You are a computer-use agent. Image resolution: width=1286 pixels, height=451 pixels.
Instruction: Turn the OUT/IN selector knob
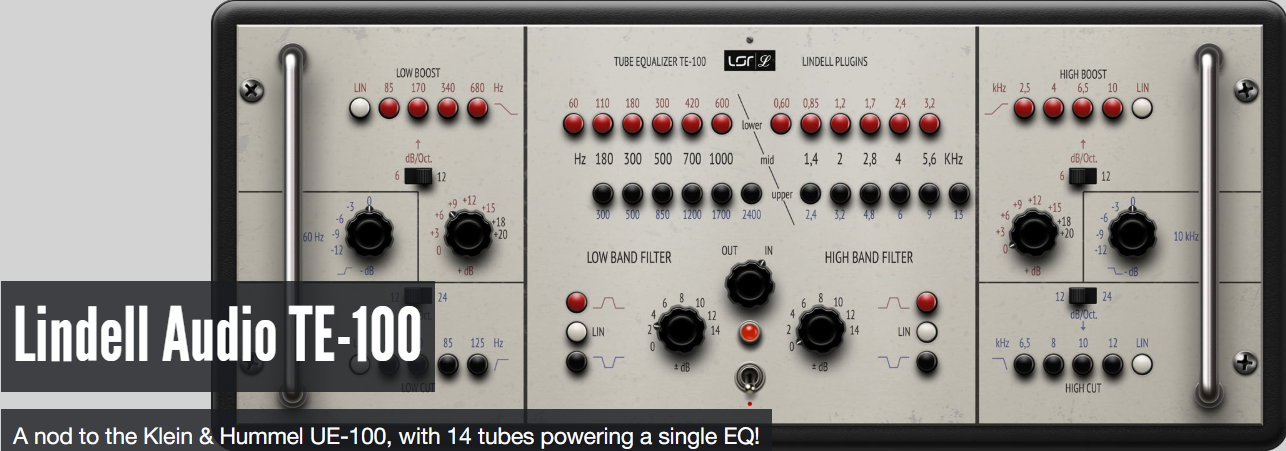tap(750, 282)
